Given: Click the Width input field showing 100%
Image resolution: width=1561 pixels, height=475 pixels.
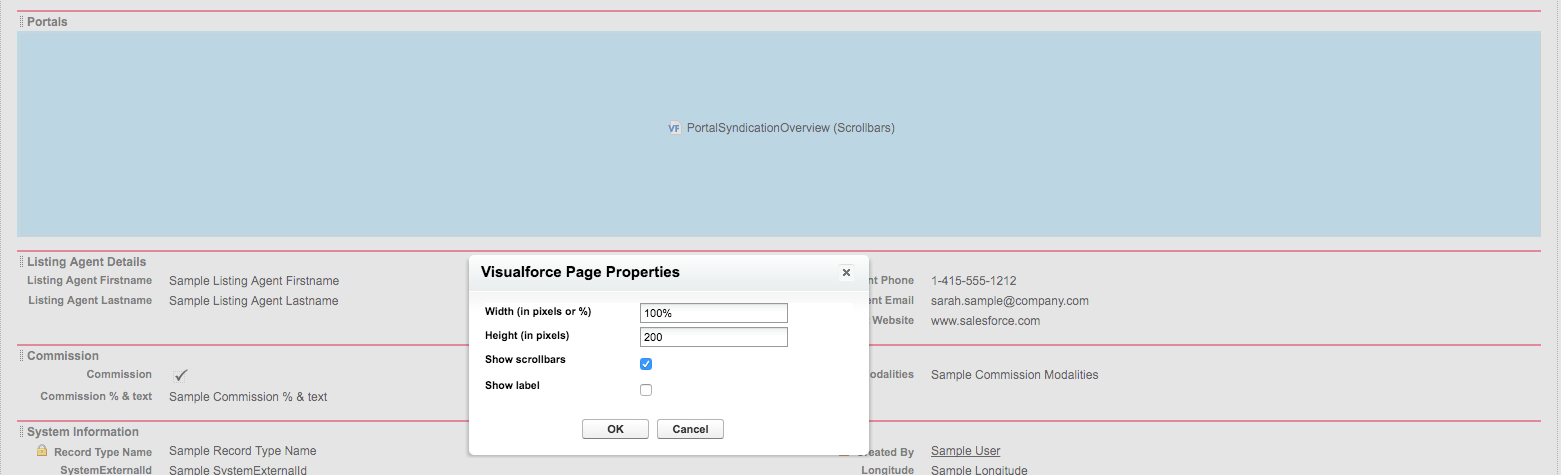Looking at the screenshot, I should tap(714, 313).
